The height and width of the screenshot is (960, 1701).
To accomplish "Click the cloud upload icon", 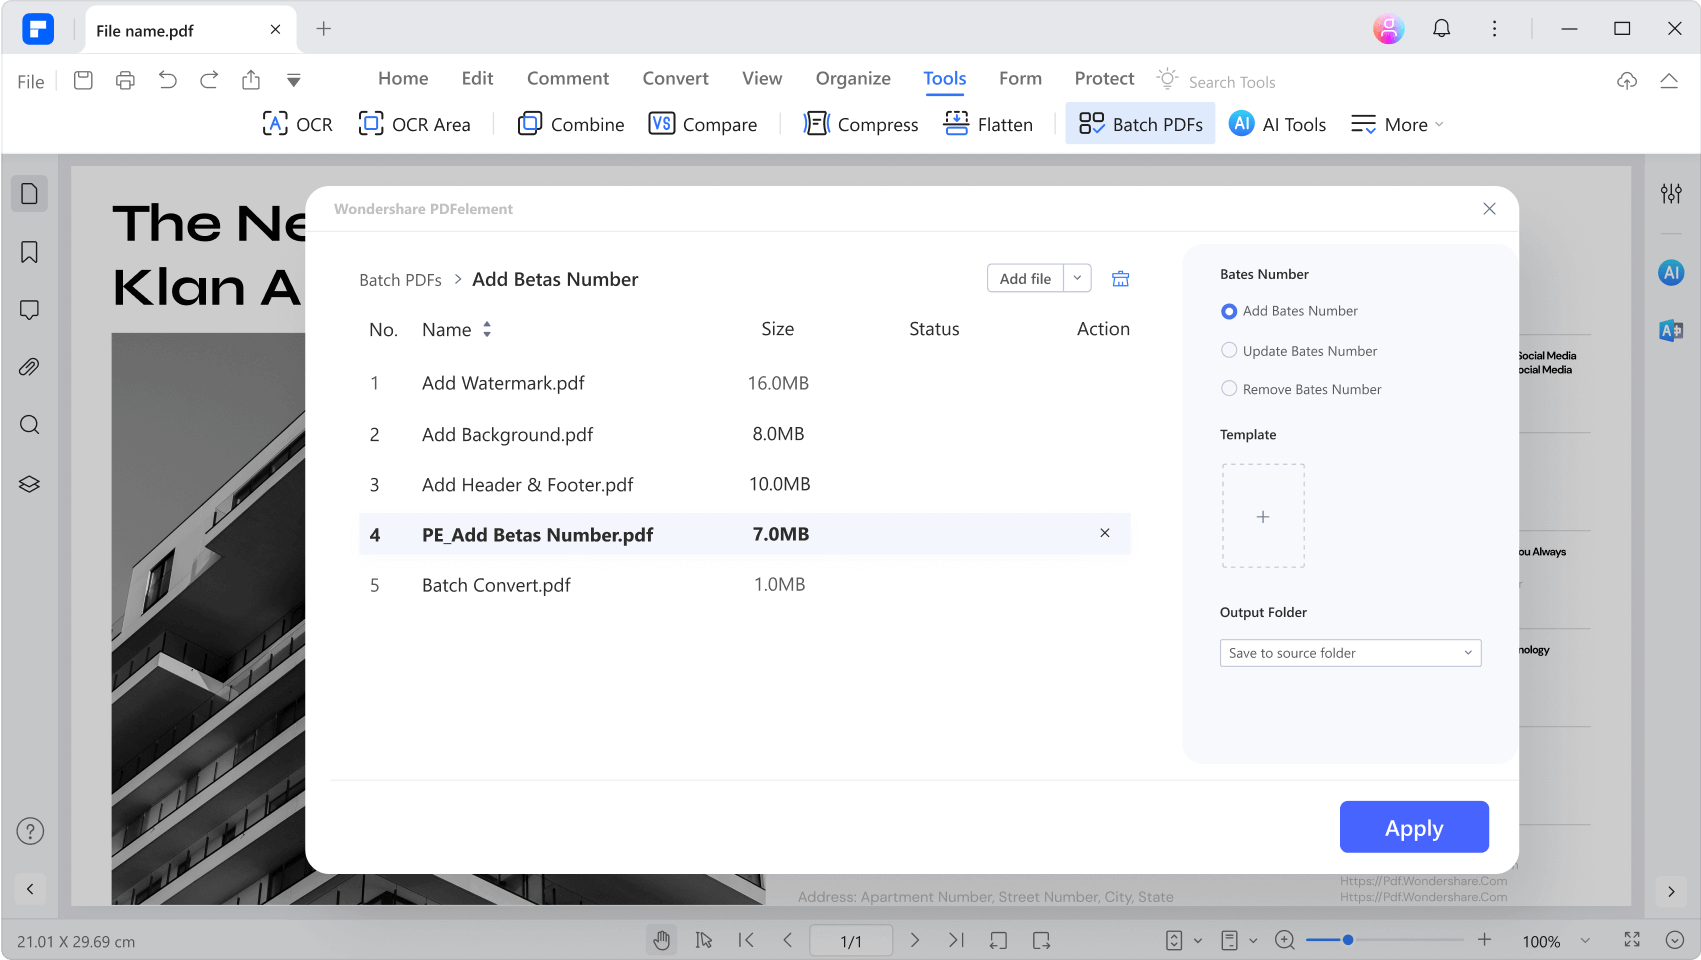I will (x=1627, y=81).
